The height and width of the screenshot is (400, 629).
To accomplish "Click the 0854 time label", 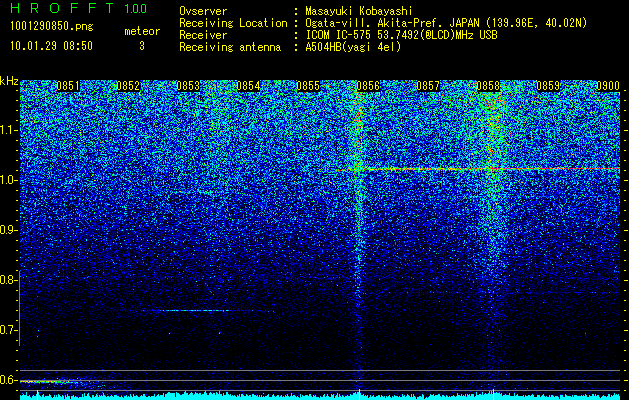I will (248, 86).
